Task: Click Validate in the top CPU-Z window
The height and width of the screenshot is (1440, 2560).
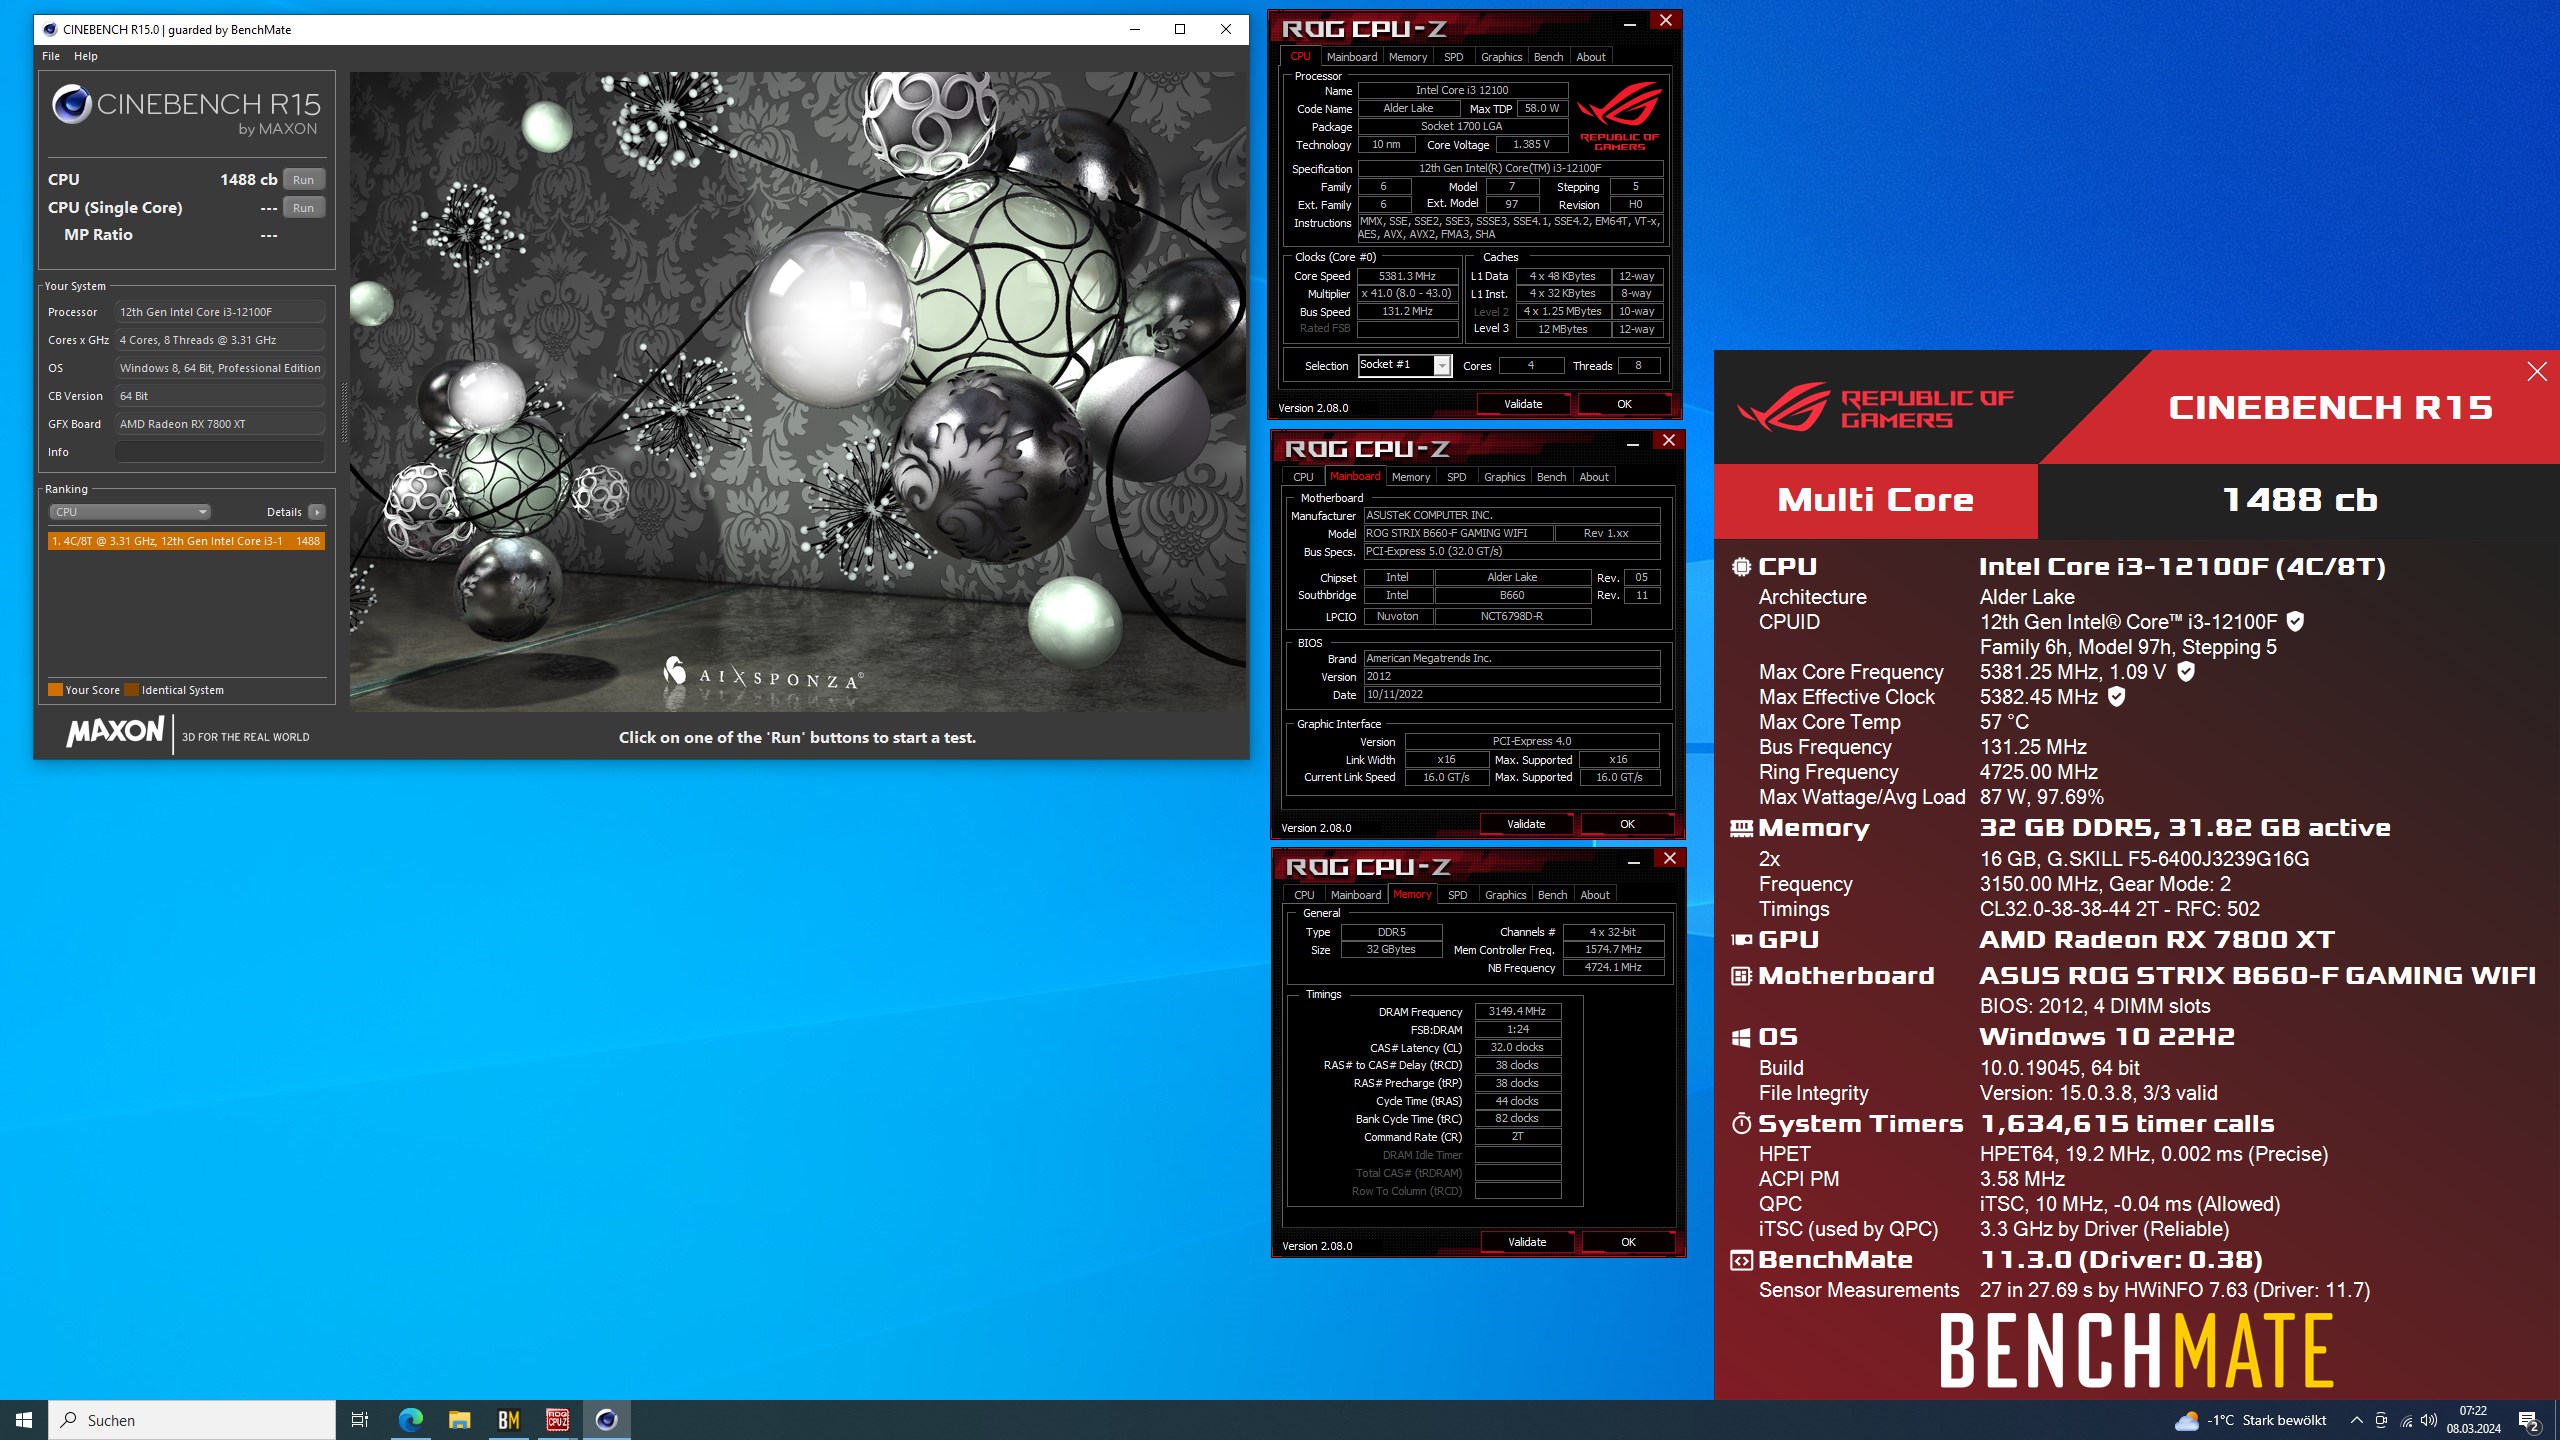Action: point(1523,404)
